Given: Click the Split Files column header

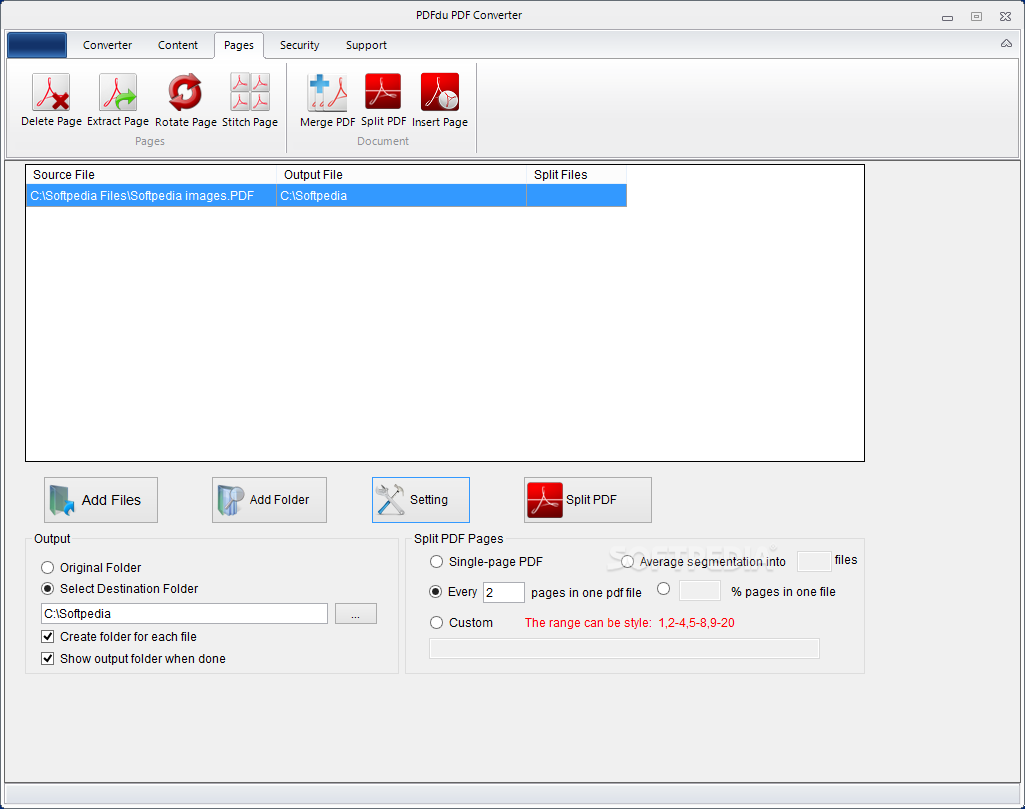Looking at the screenshot, I should click(x=577, y=174).
